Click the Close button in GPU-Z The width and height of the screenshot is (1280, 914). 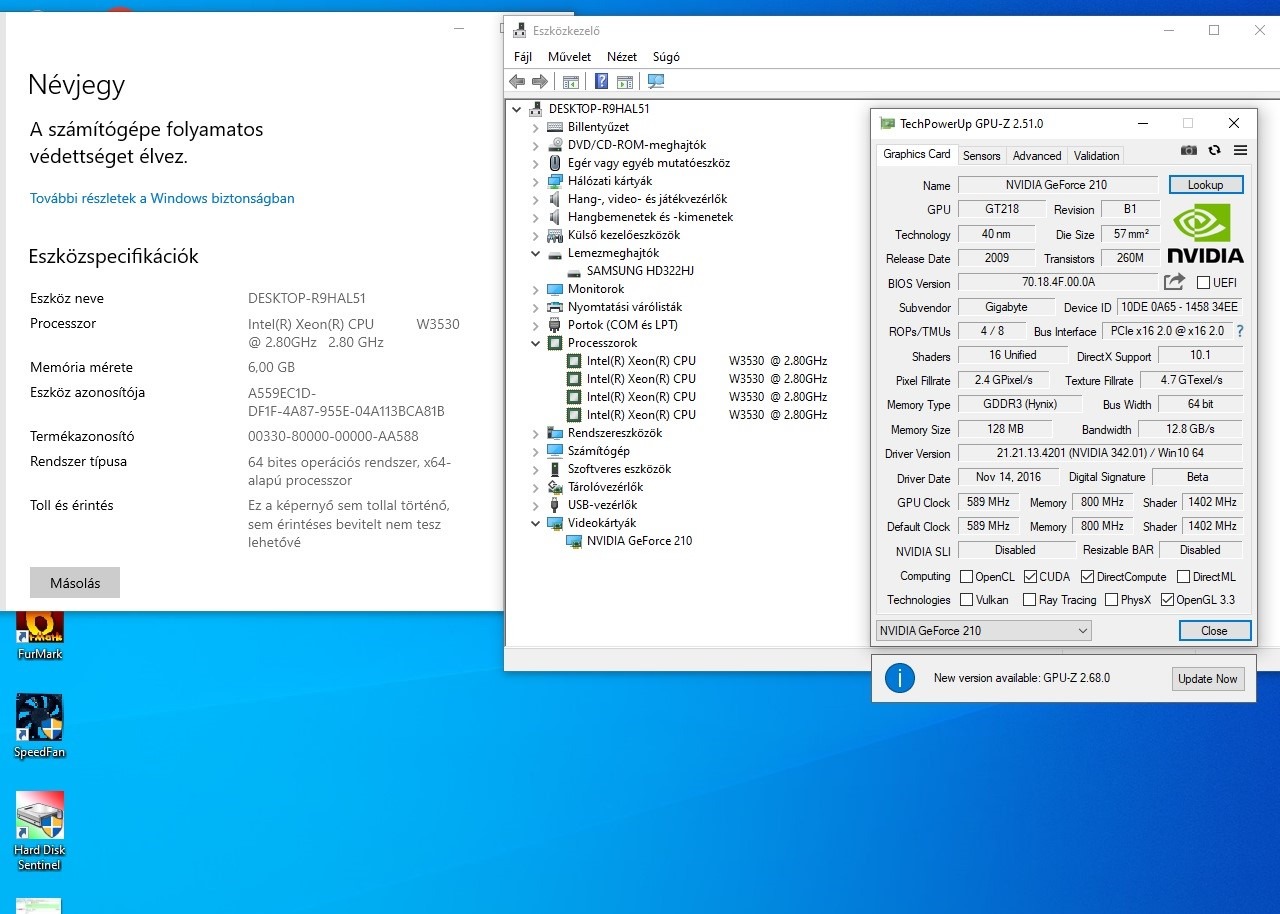pos(1214,631)
